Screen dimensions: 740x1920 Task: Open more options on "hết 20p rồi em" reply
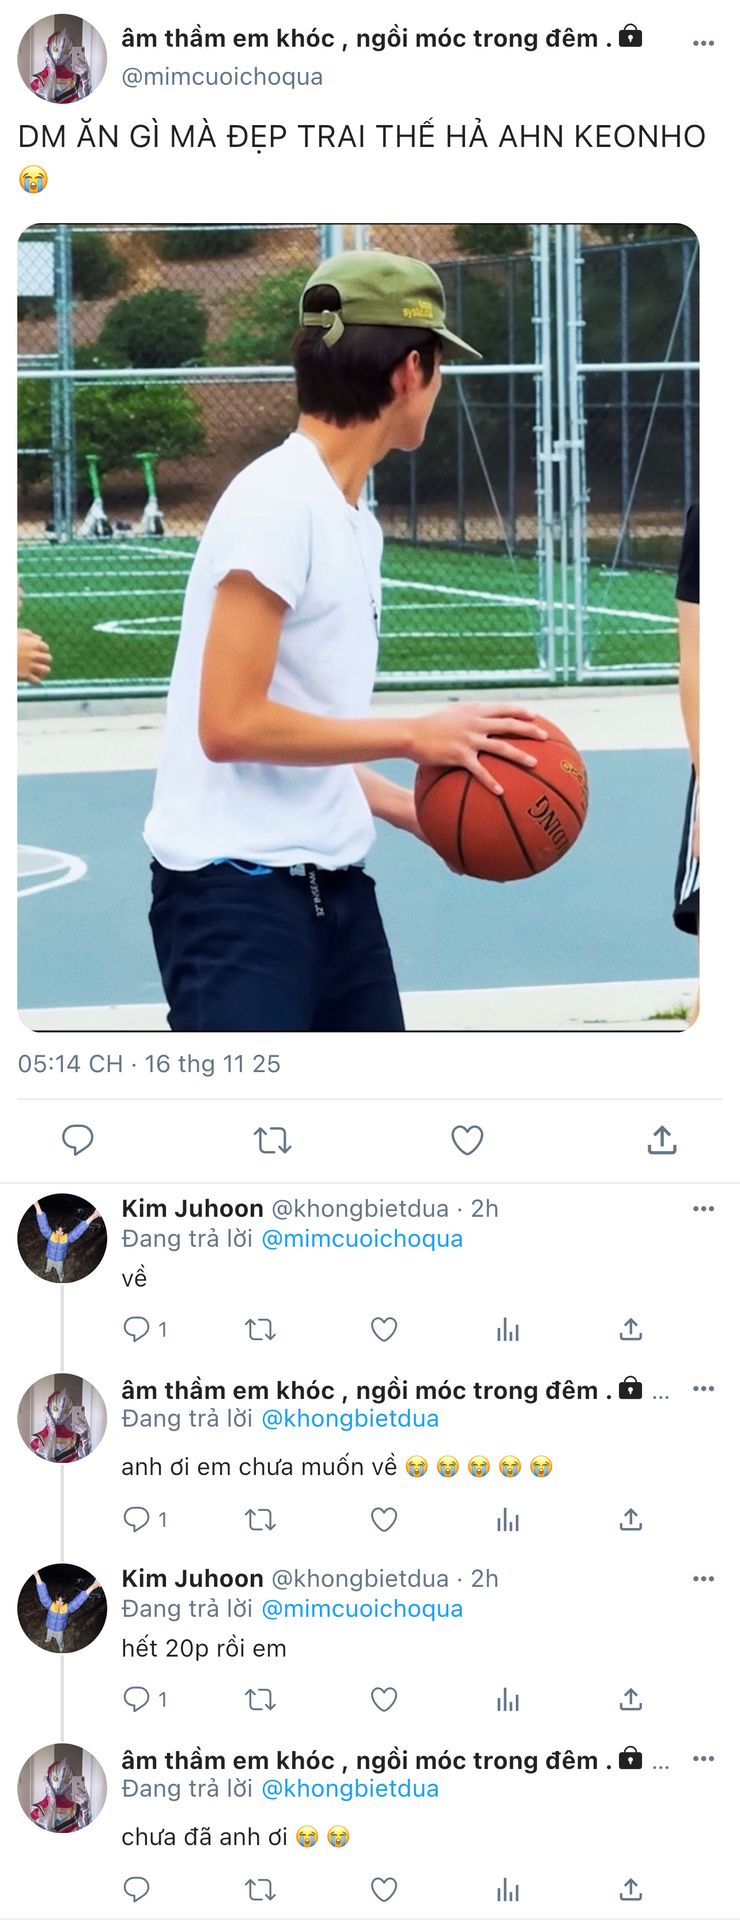point(704,1578)
